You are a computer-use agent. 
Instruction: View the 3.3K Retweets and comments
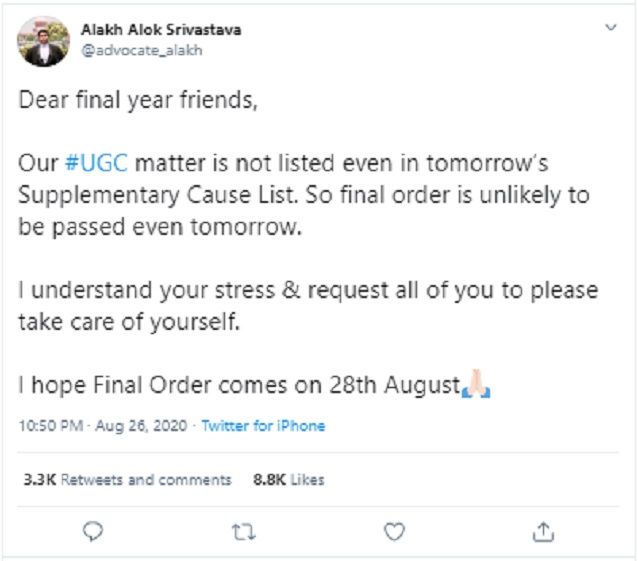pos(127,480)
